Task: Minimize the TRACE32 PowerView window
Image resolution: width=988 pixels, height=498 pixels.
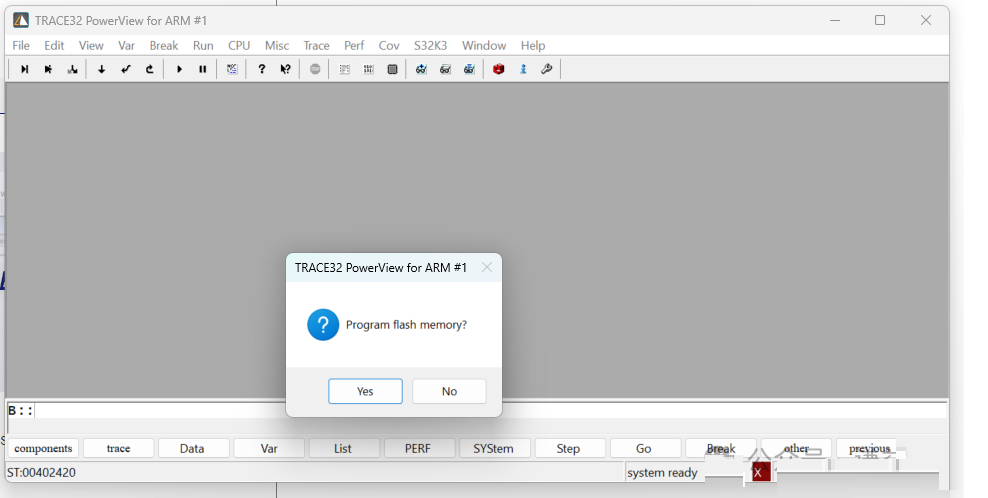Action: (835, 20)
